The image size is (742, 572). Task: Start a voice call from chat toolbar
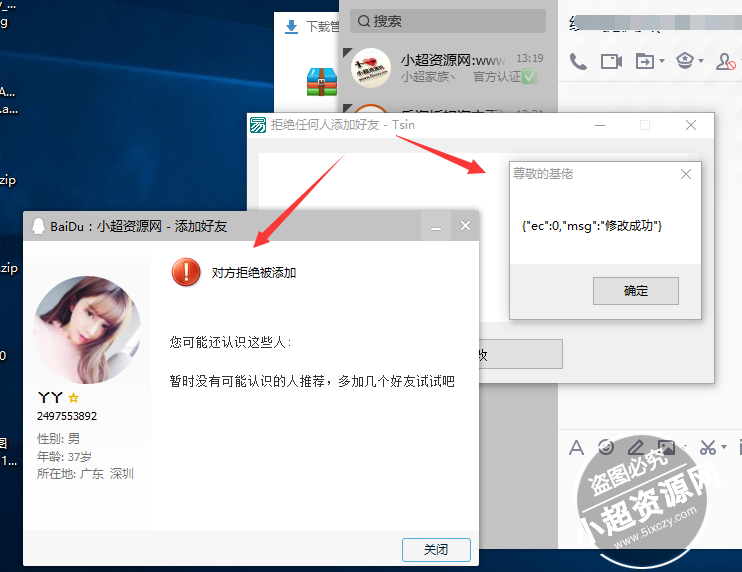click(x=578, y=62)
